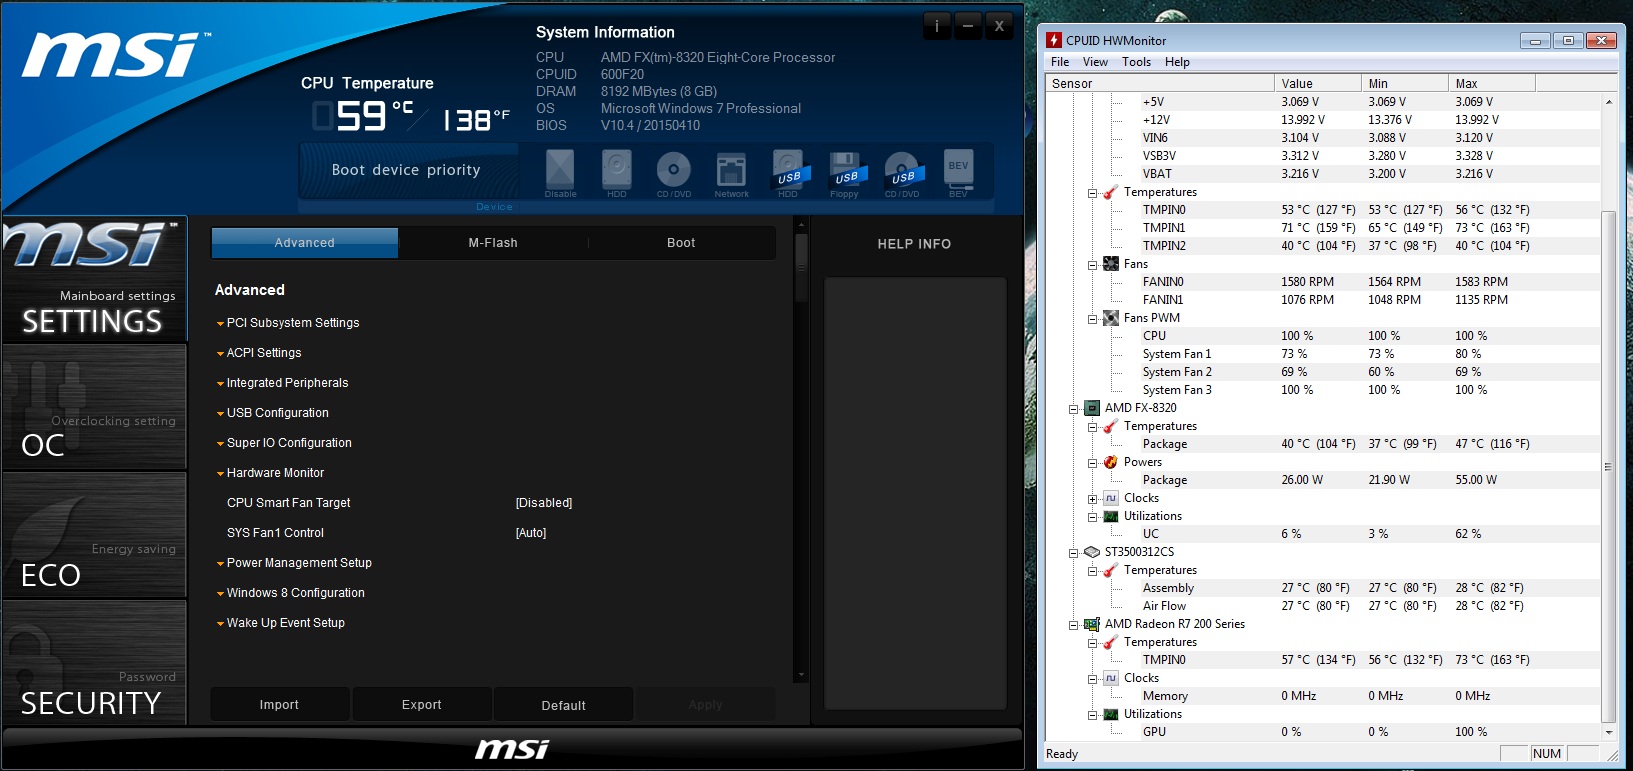Select the System Fan 1 row label
The width and height of the screenshot is (1633, 771).
[x=1177, y=354]
